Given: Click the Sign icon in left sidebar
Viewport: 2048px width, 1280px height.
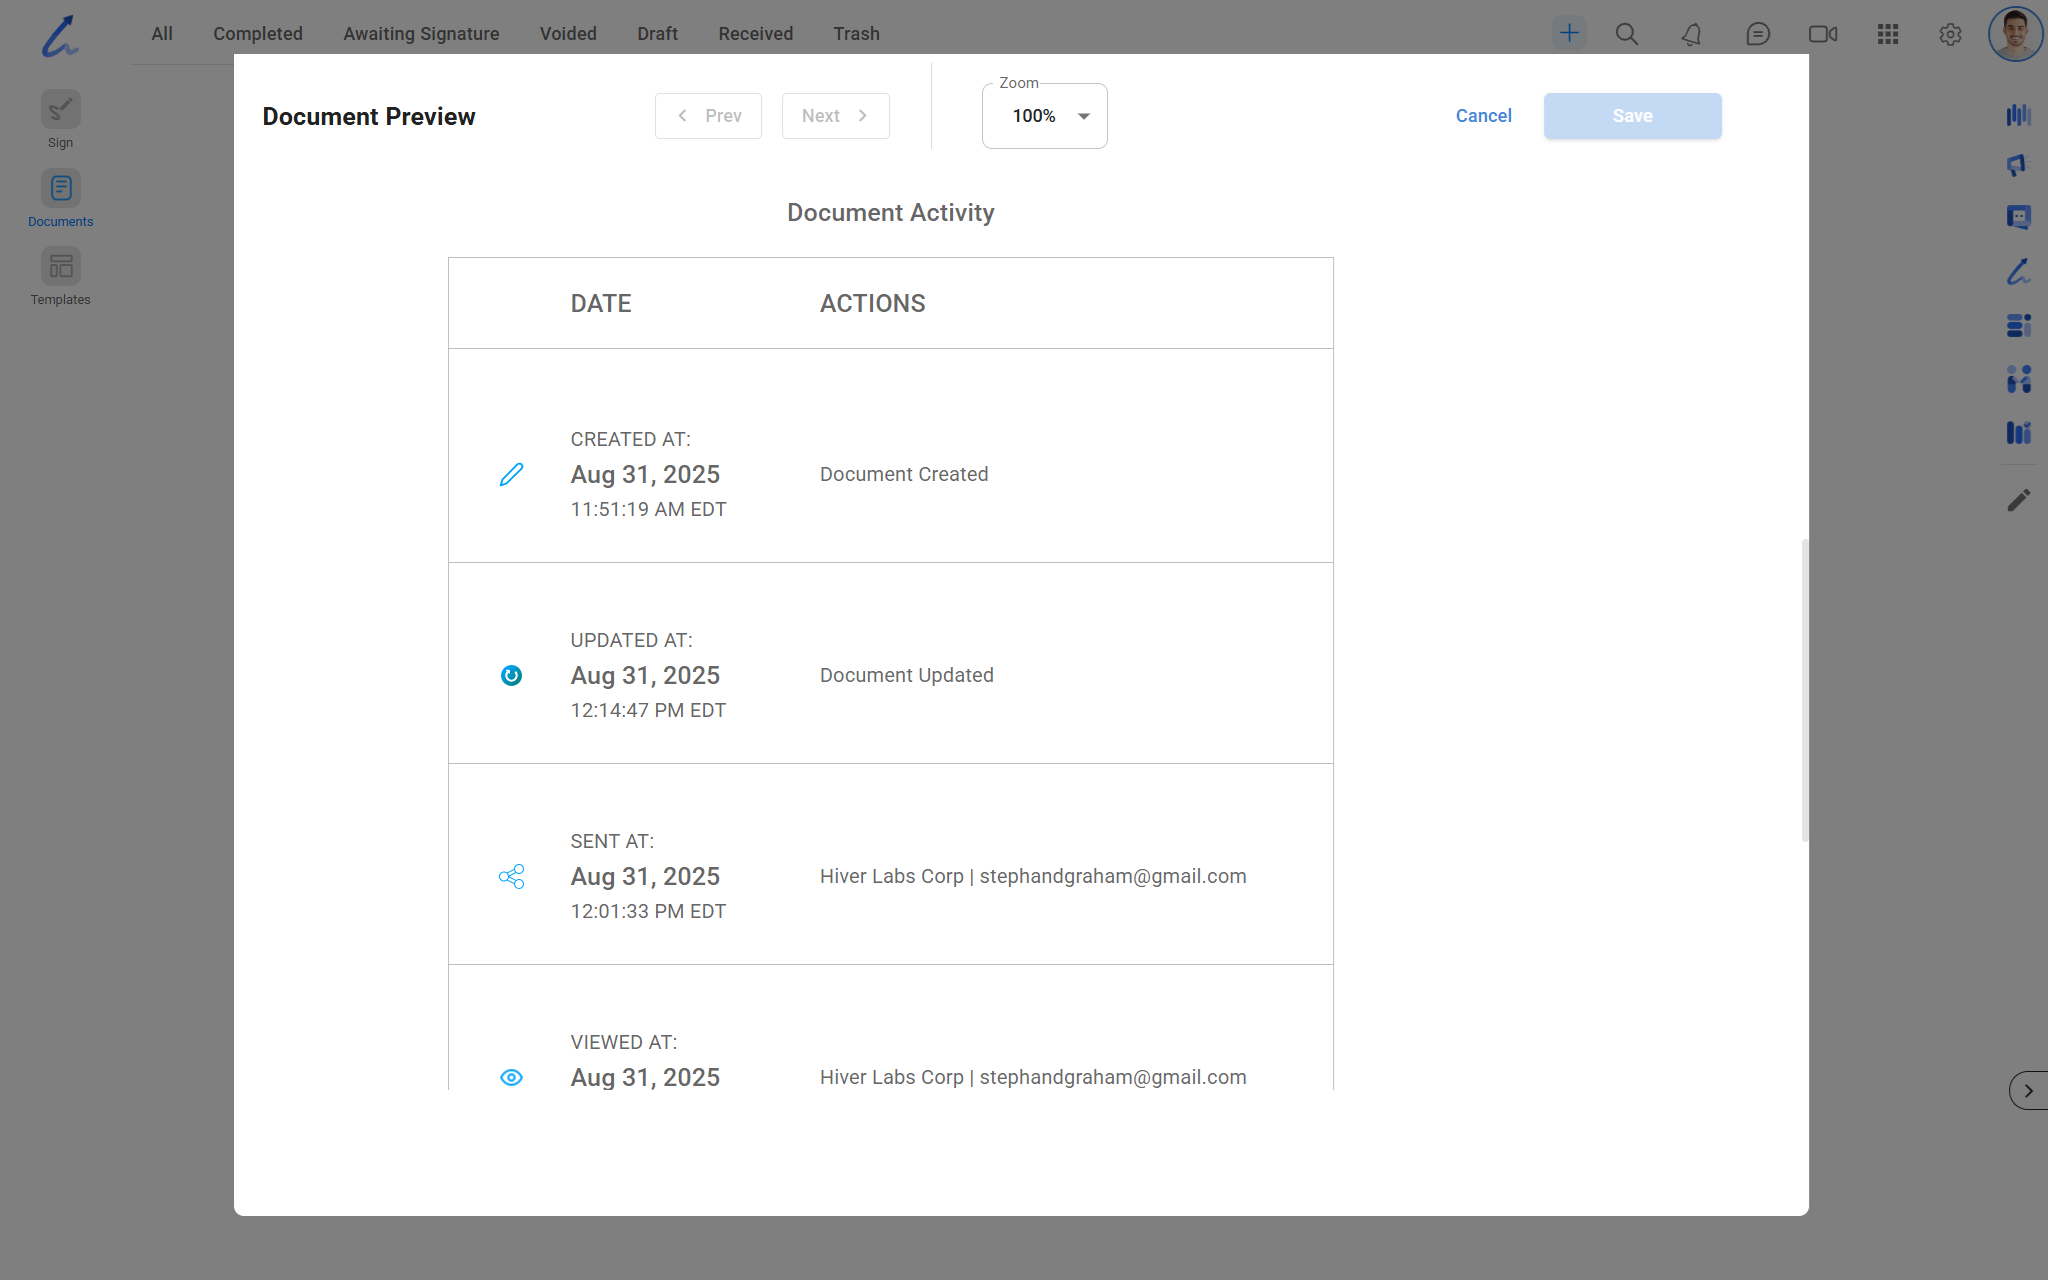Looking at the screenshot, I should (60, 110).
